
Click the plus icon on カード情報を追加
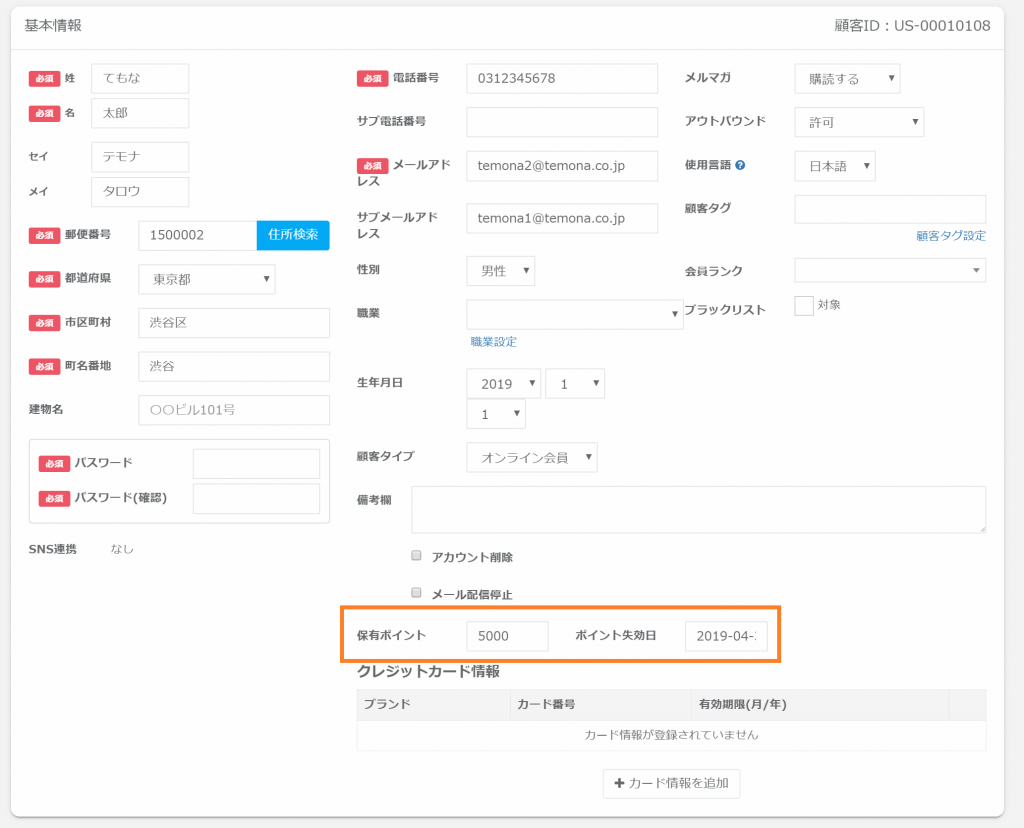click(619, 783)
